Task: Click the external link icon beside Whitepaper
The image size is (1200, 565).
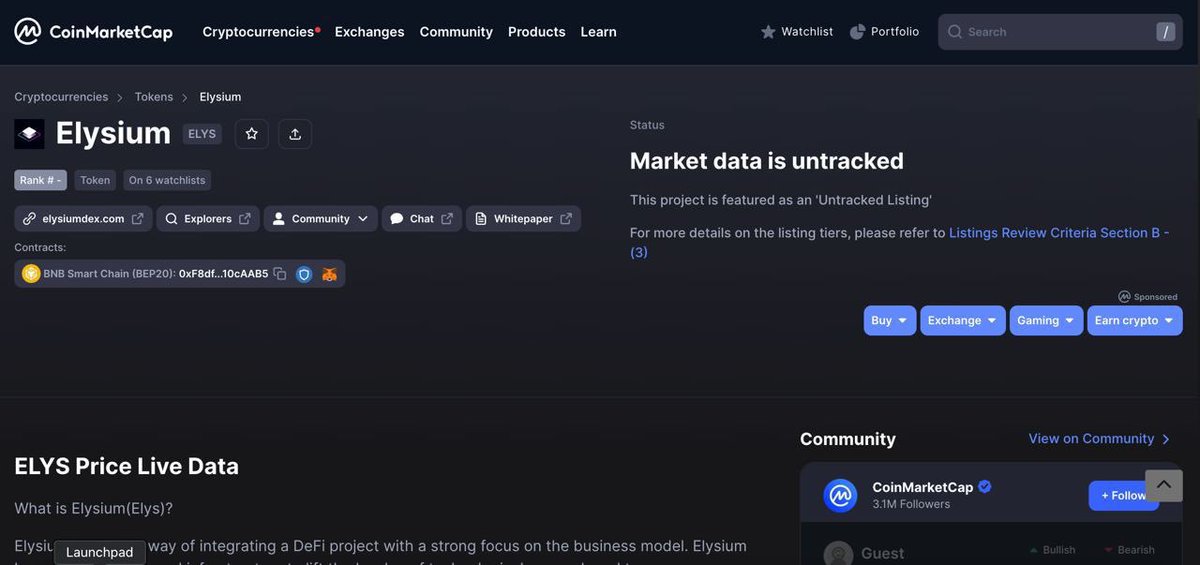Action: (x=566, y=219)
